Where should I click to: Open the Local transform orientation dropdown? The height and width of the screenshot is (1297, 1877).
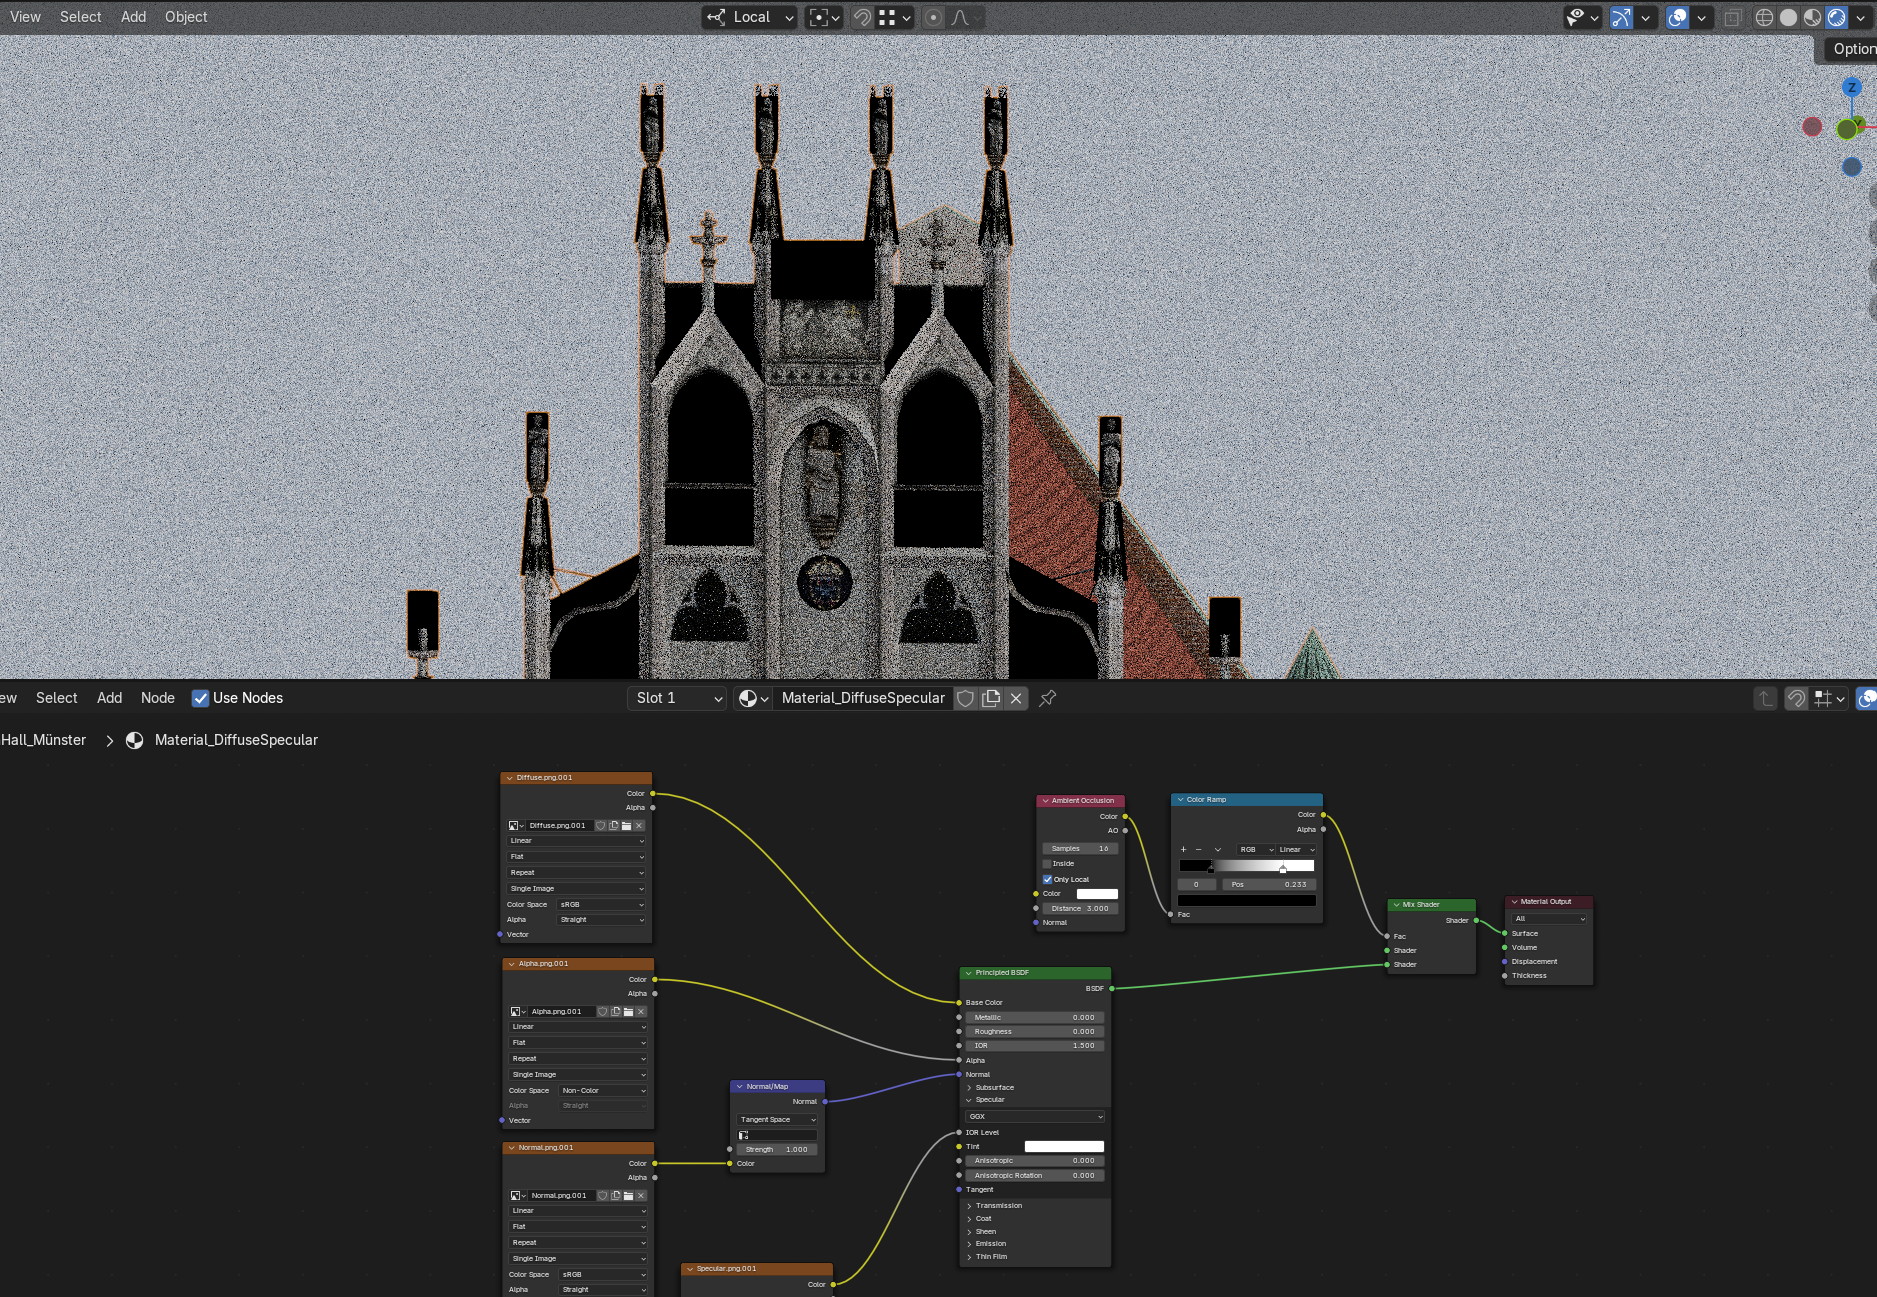pos(749,17)
